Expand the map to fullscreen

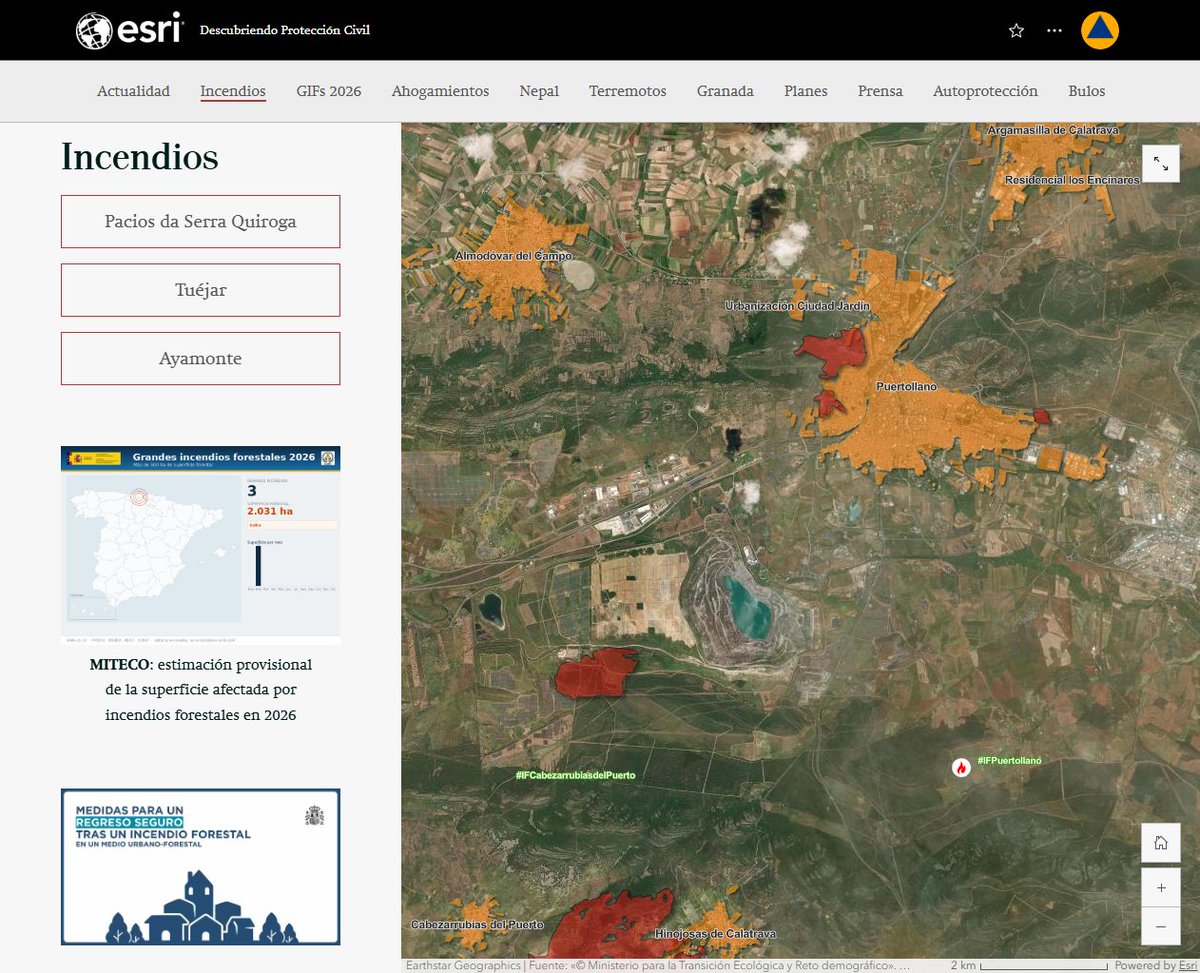click(1160, 163)
